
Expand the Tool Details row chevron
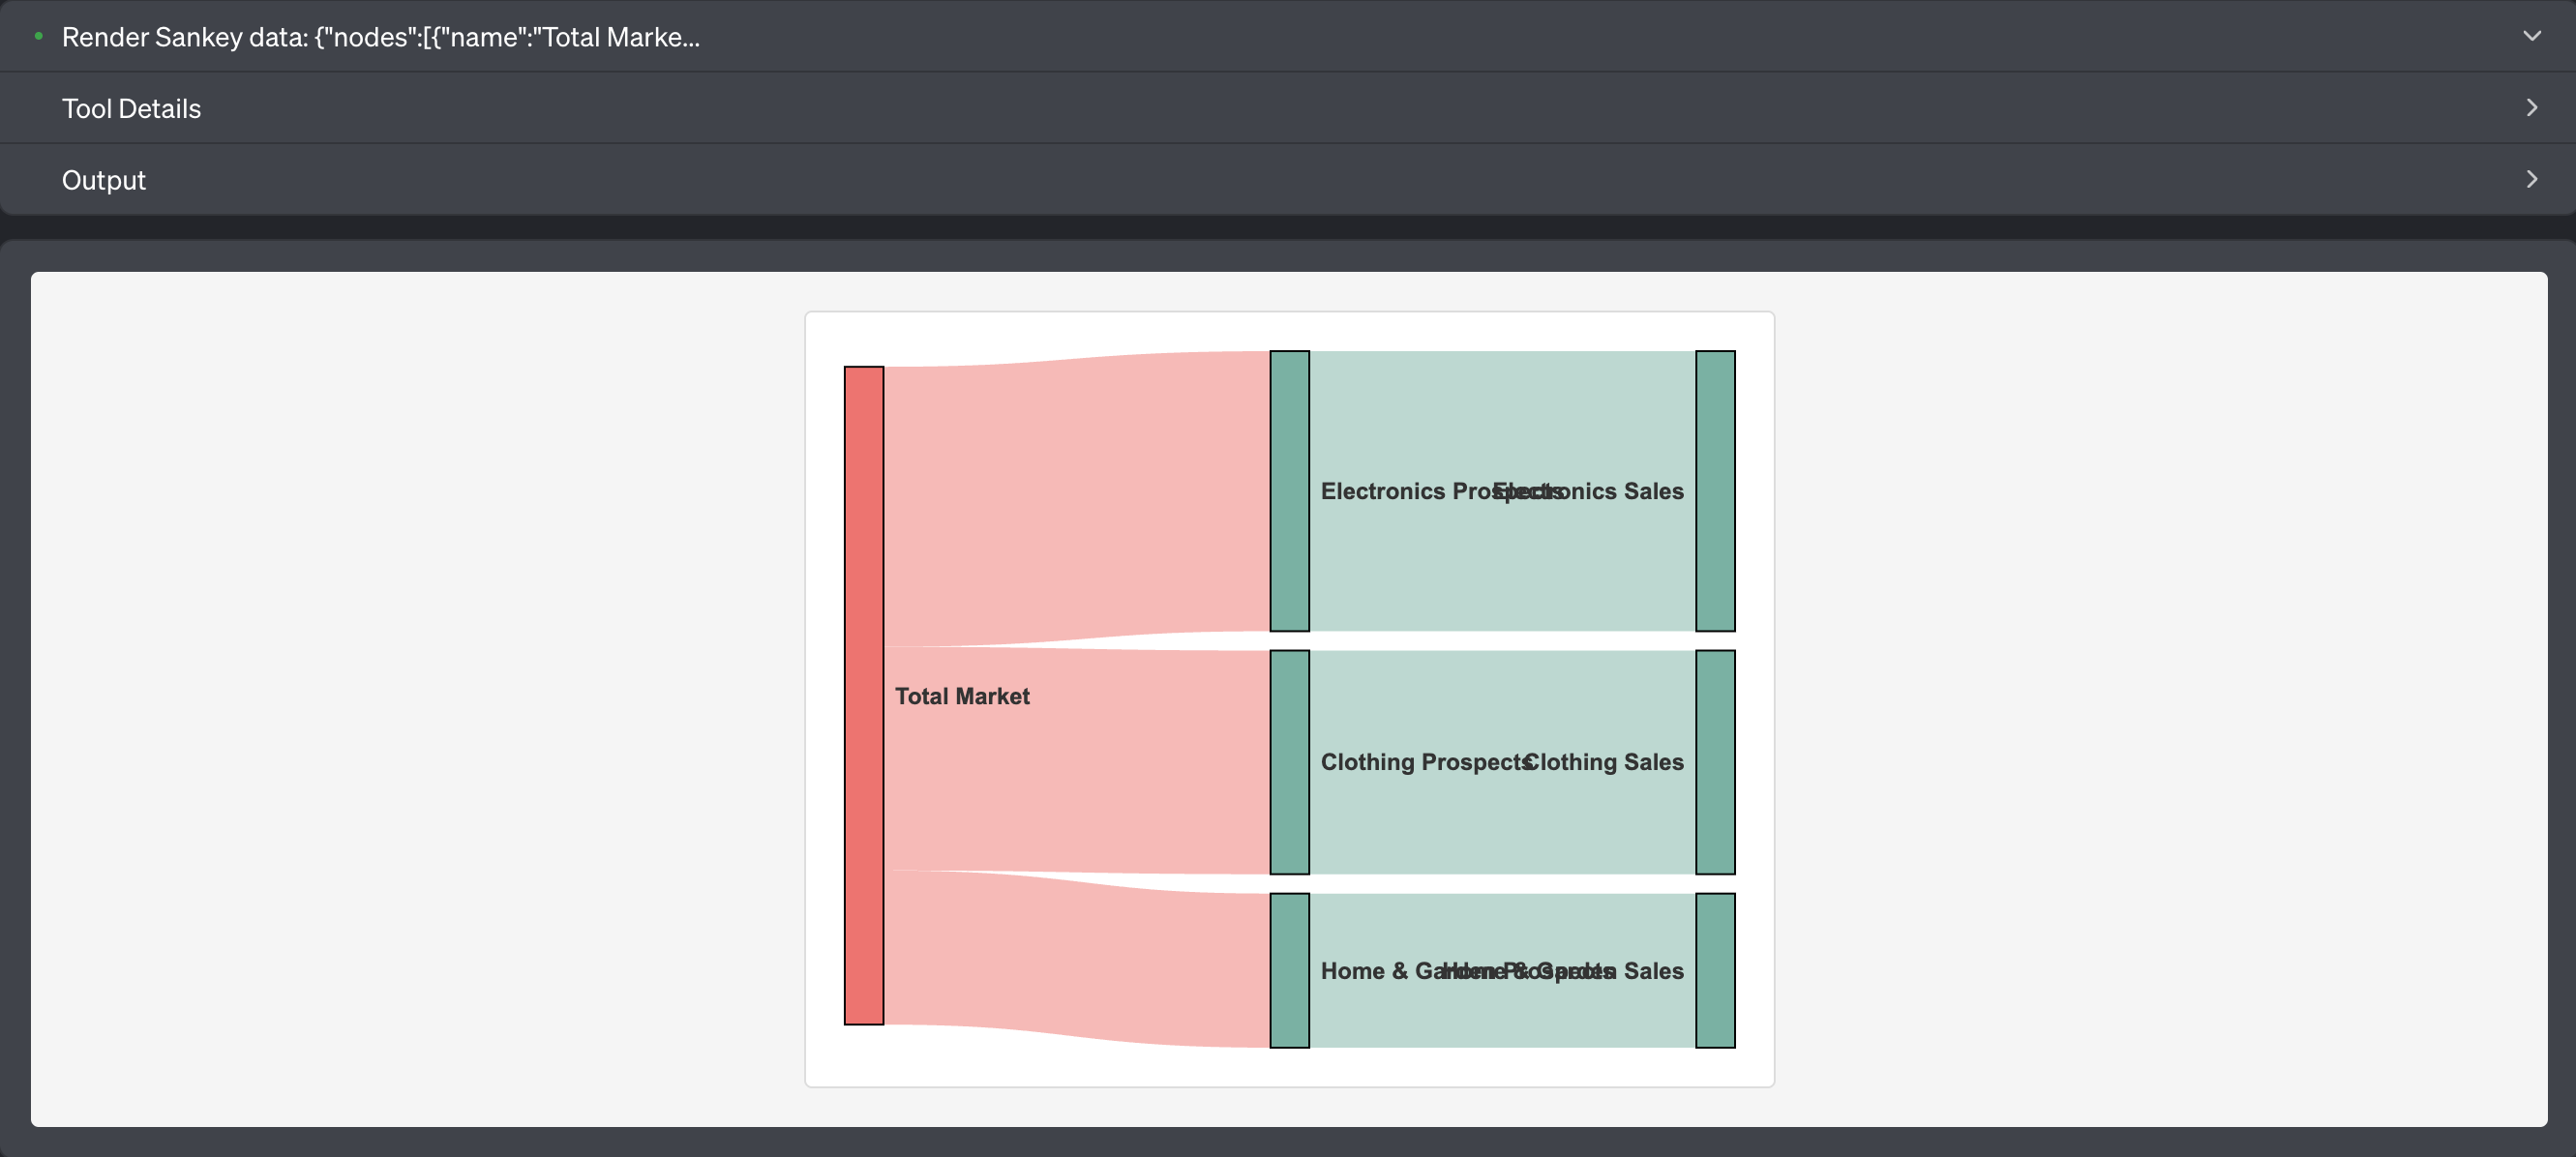click(2531, 108)
